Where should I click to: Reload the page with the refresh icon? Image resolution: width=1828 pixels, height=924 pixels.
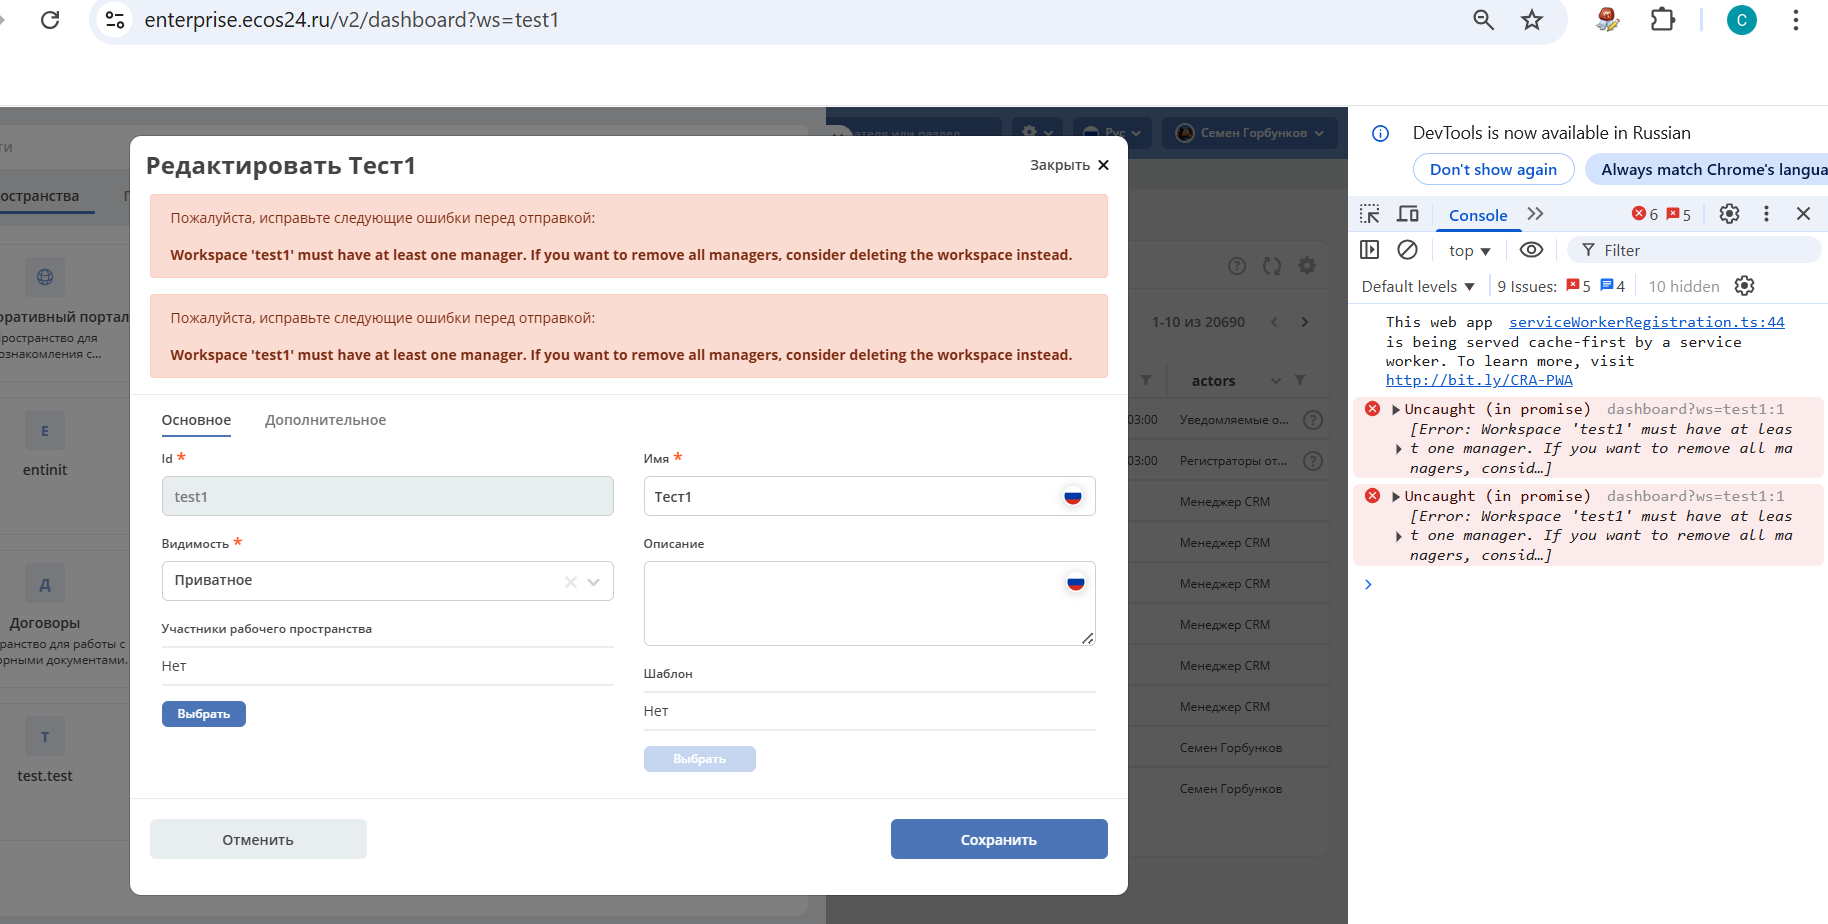[x=50, y=20]
